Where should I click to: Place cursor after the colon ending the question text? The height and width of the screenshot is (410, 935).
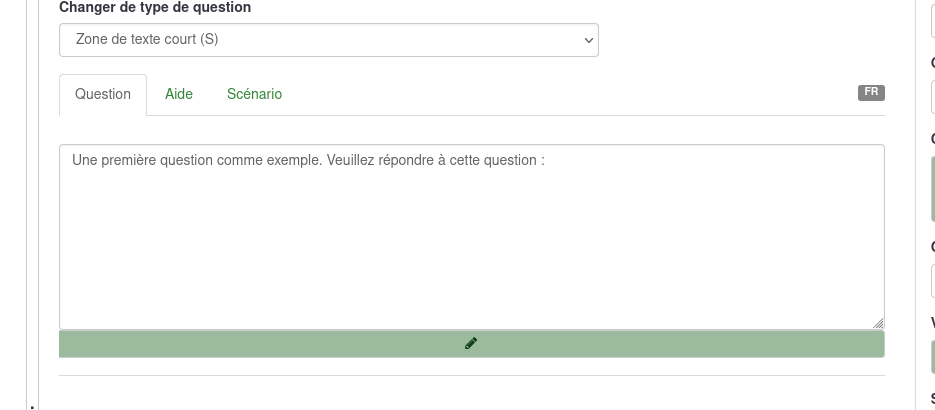coord(546,160)
